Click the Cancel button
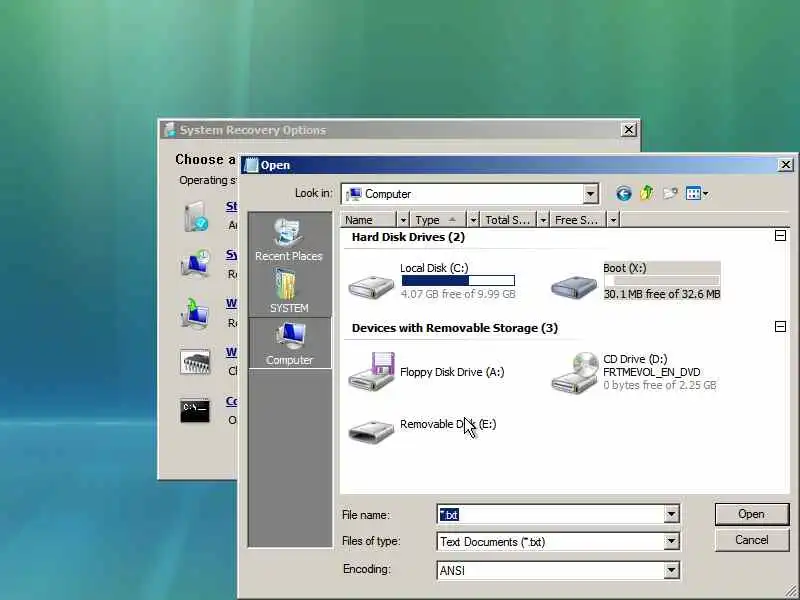The height and width of the screenshot is (600, 800). tap(752, 540)
